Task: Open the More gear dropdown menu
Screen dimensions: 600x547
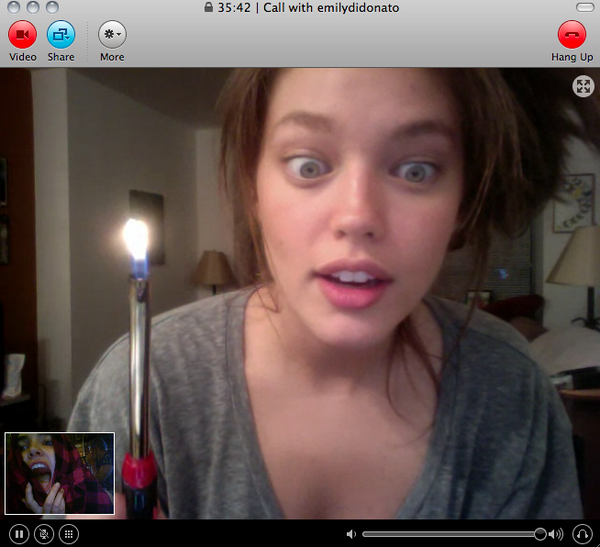Action: [x=112, y=34]
